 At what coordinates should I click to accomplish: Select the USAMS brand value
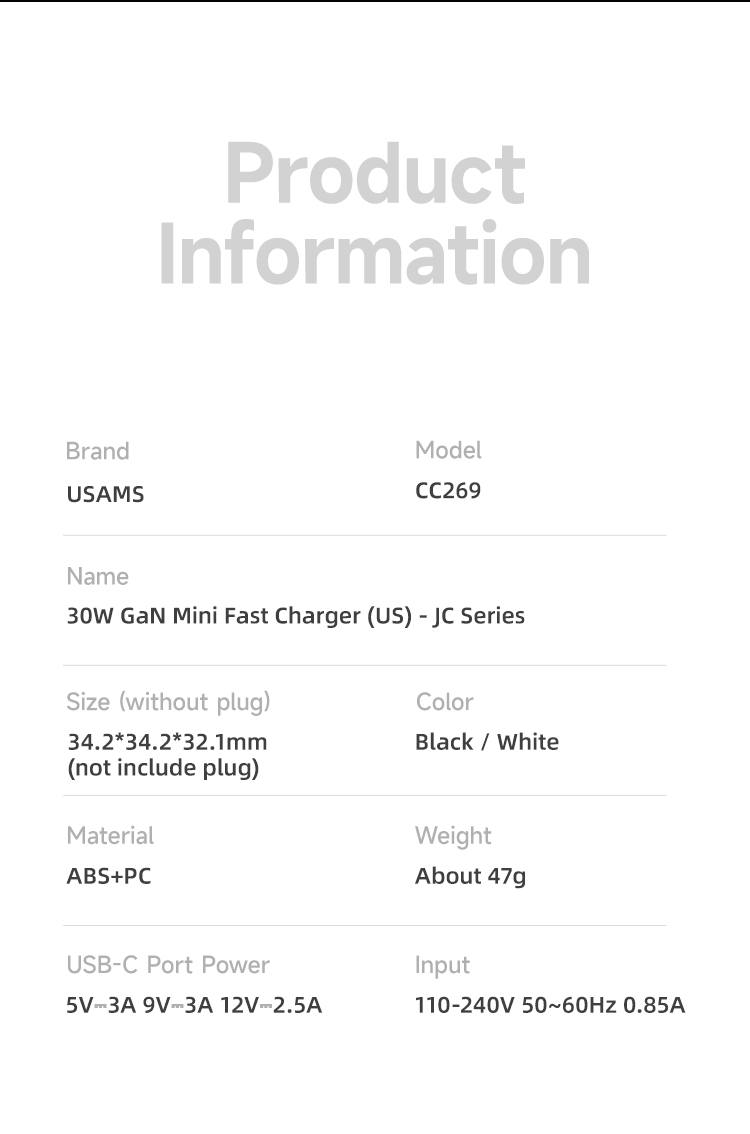pos(105,494)
